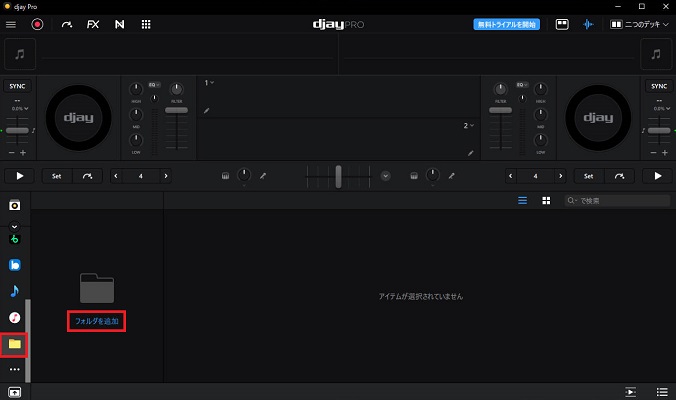Image resolution: width=676 pixels, height=400 pixels.
Task: Select the yellow folder source in sidebar
Action: [15, 344]
